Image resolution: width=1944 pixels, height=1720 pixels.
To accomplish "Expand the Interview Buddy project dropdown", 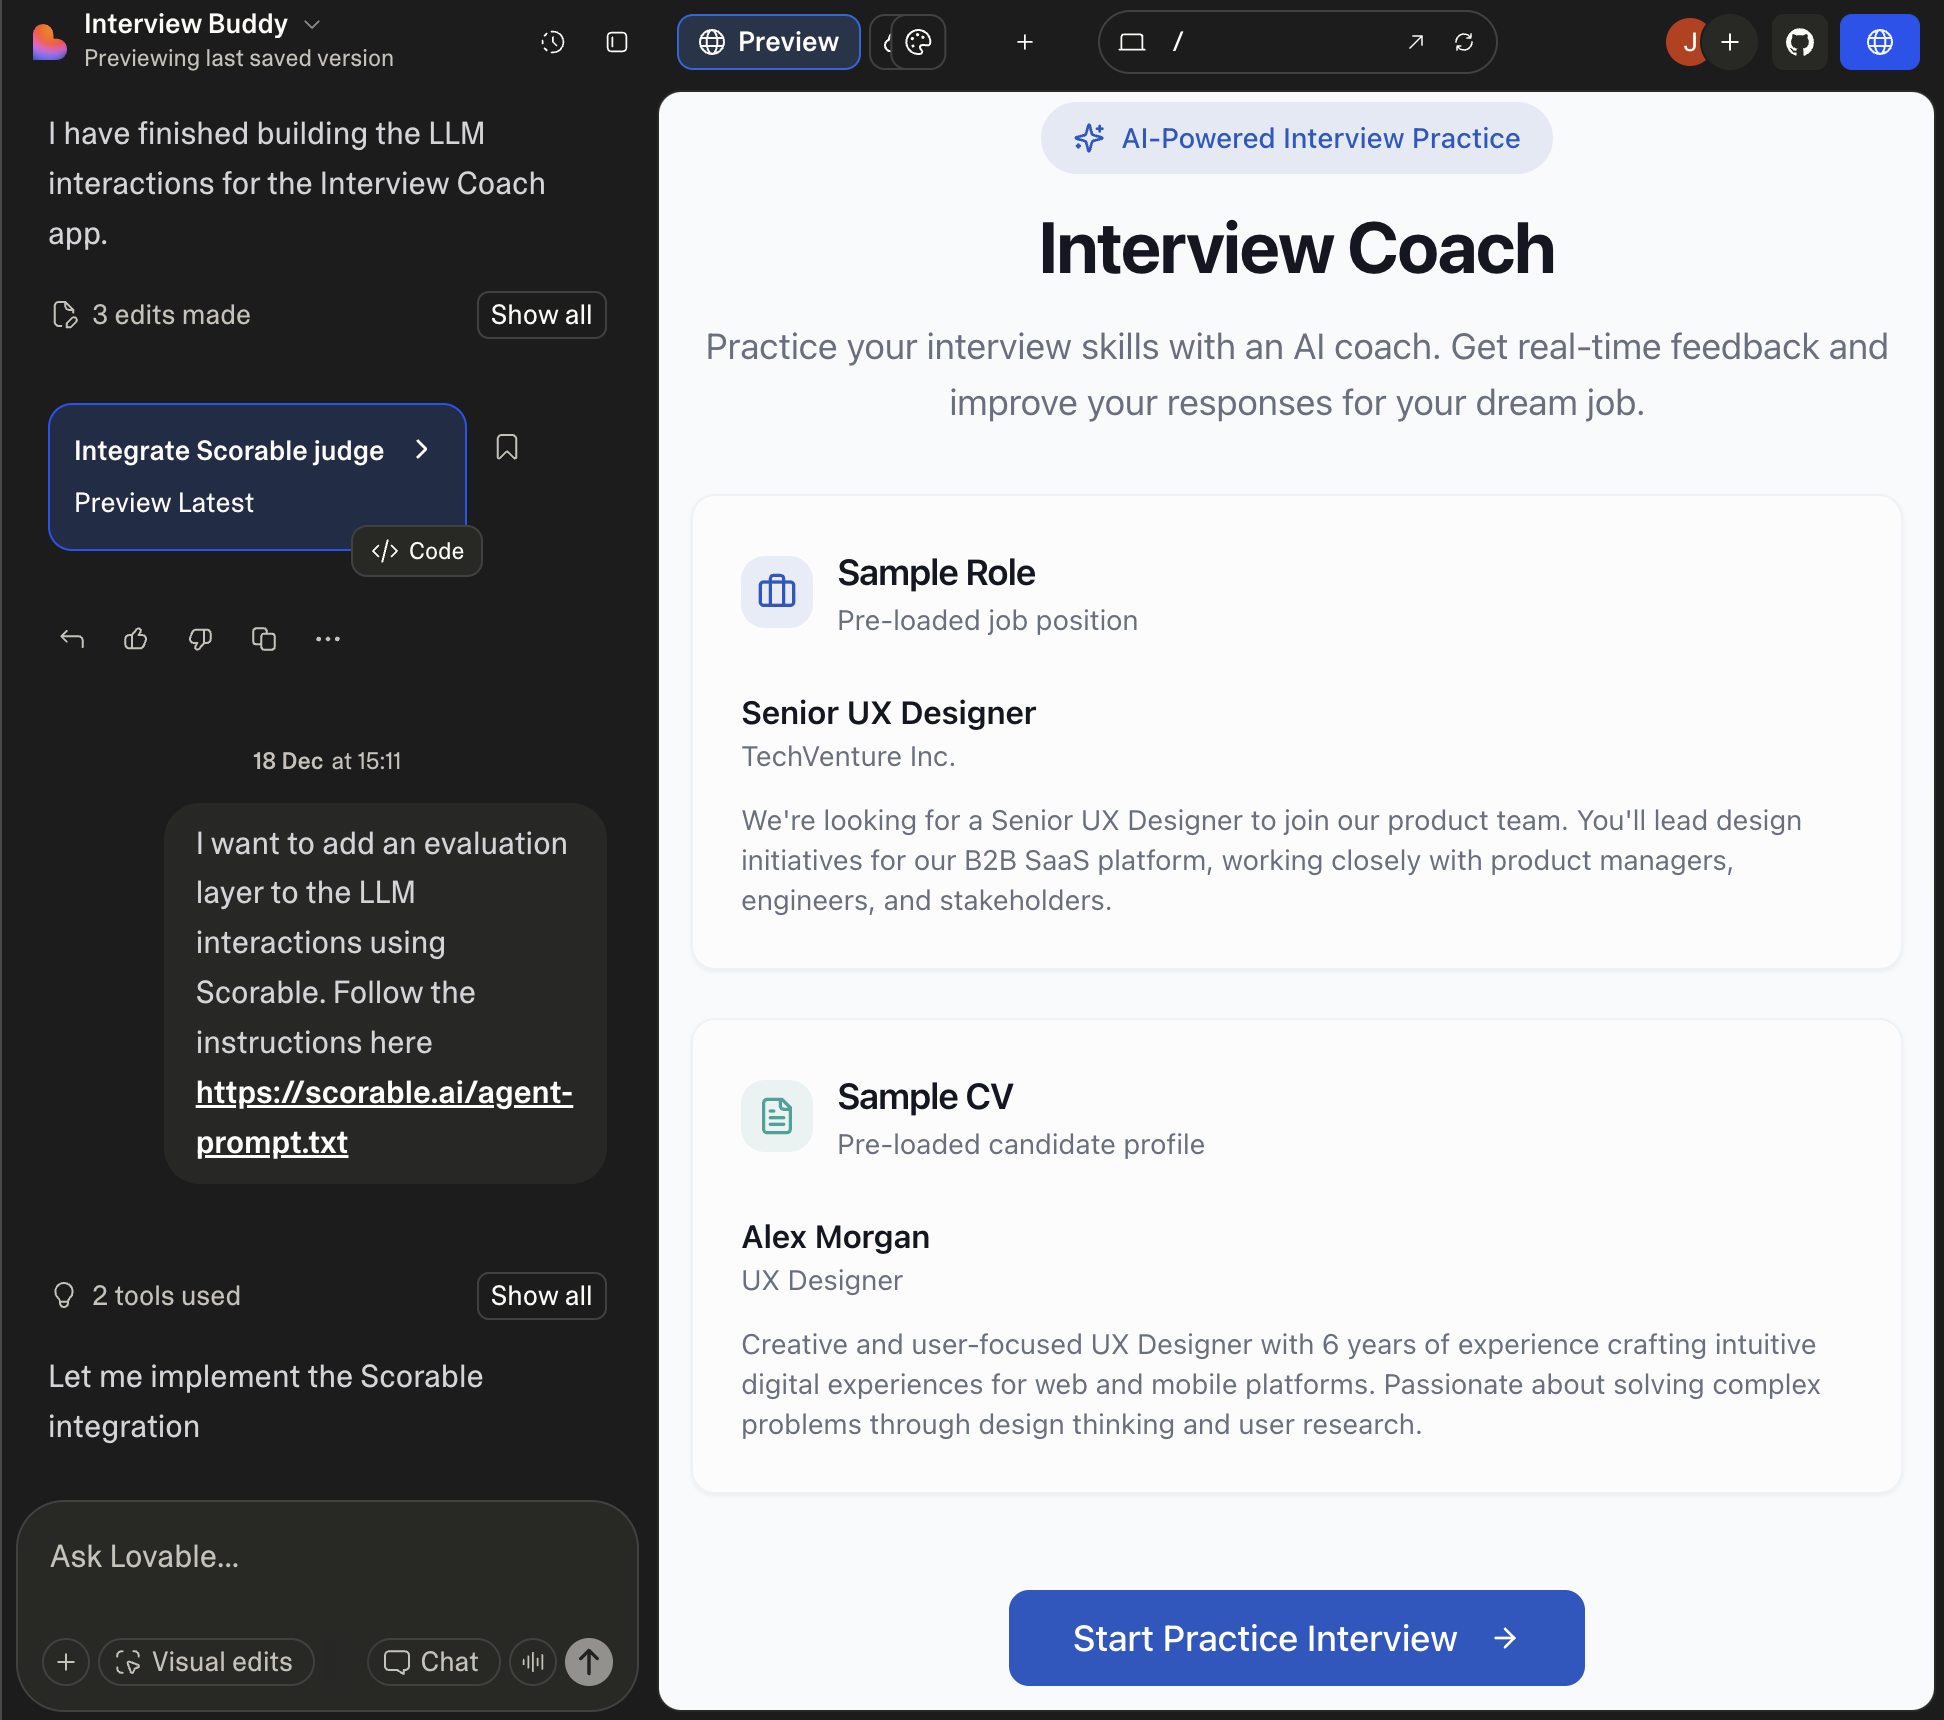I will pyautogui.click(x=312, y=24).
